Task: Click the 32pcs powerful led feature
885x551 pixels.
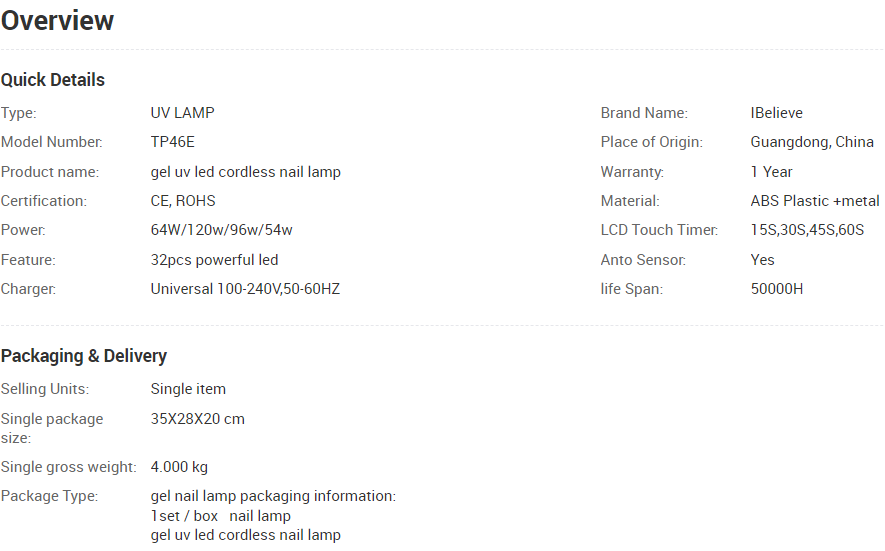Action: [x=214, y=260]
